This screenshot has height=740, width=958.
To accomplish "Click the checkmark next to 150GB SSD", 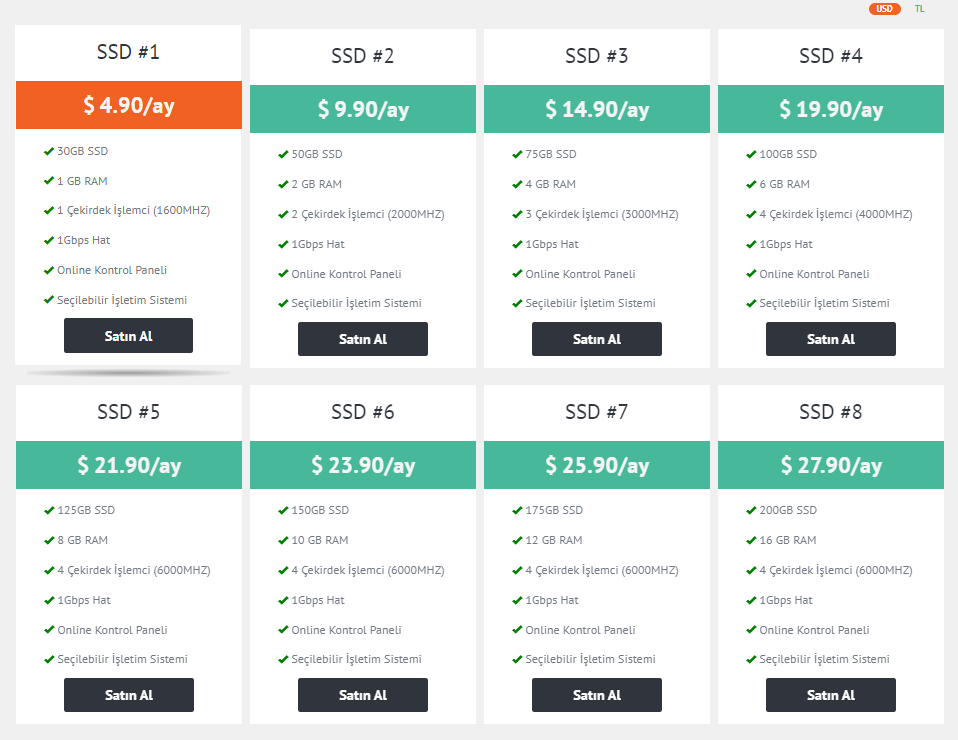I will tap(283, 511).
